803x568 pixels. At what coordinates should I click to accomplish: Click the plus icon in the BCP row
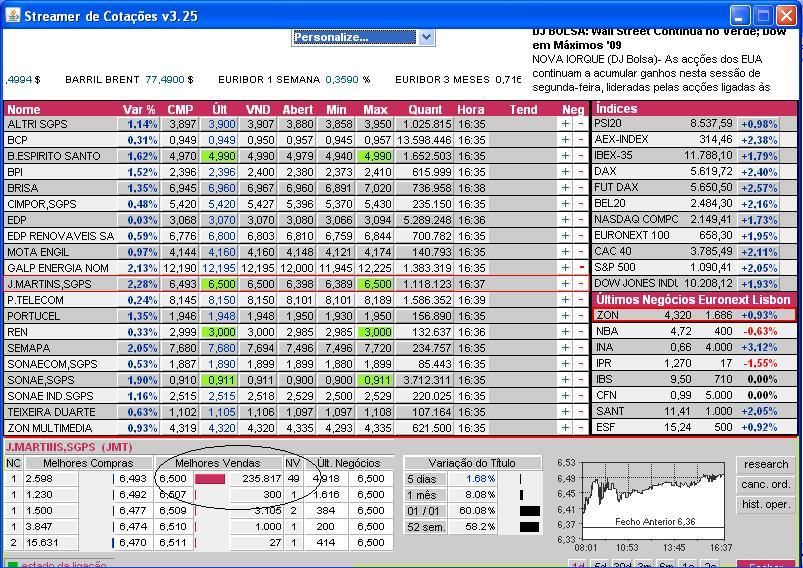[565, 140]
